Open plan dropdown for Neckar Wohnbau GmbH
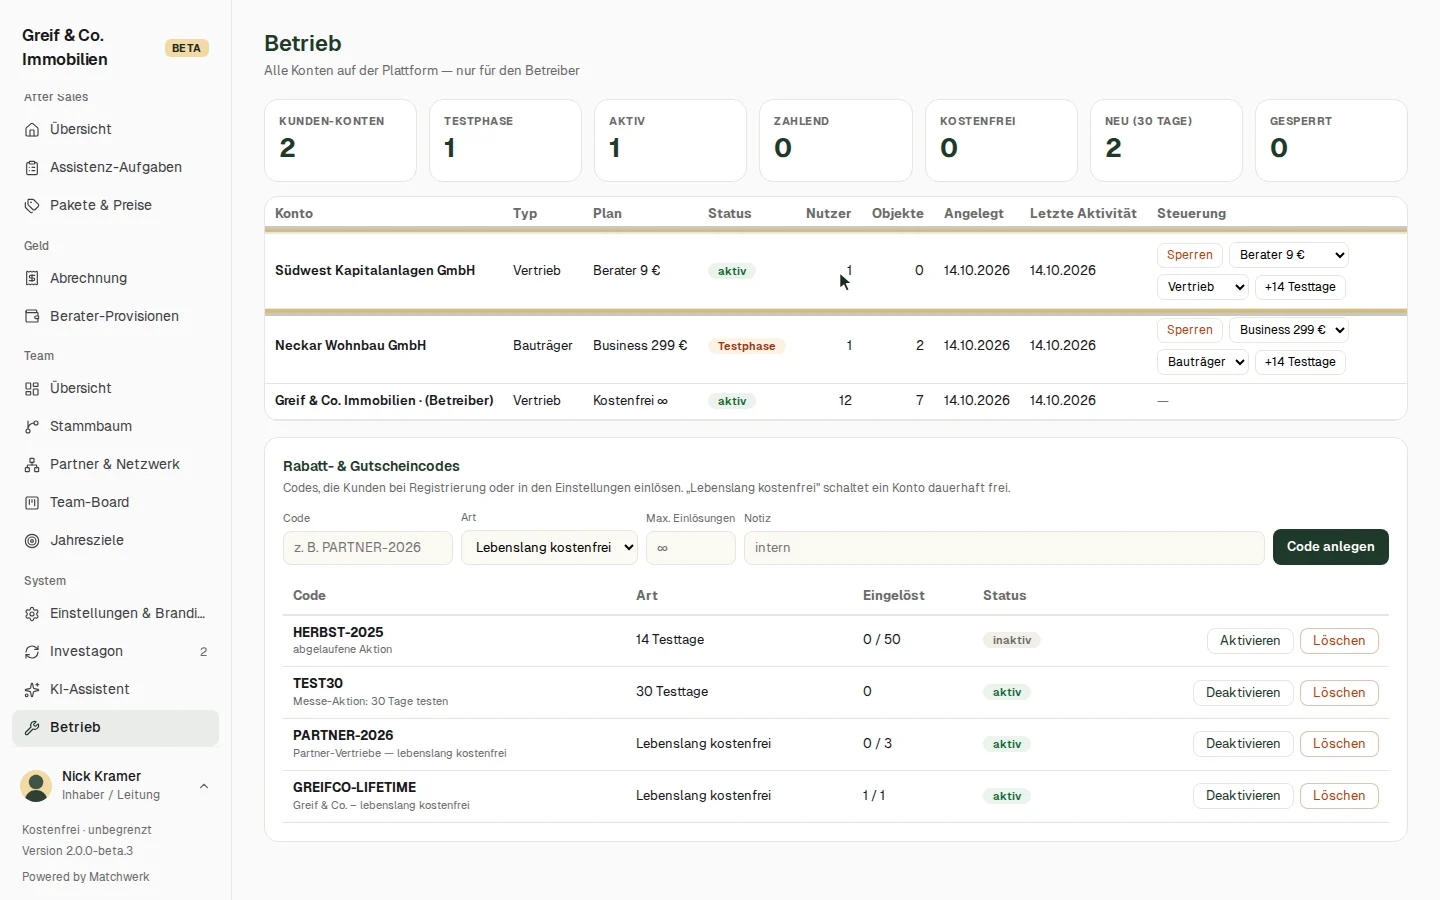 pyautogui.click(x=1289, y=330)
